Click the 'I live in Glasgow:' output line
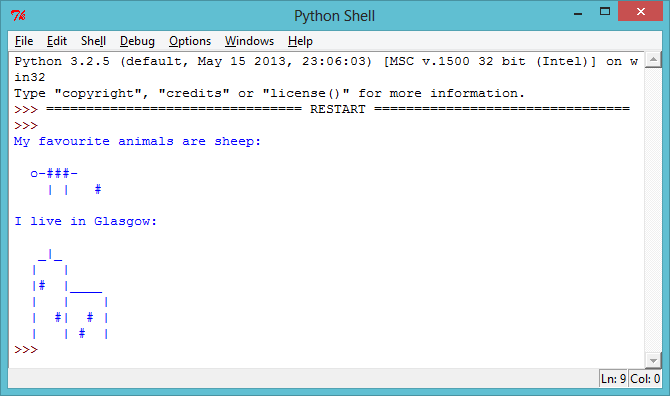The height and width of the screenshot is (396, 670). coord(85,221)
